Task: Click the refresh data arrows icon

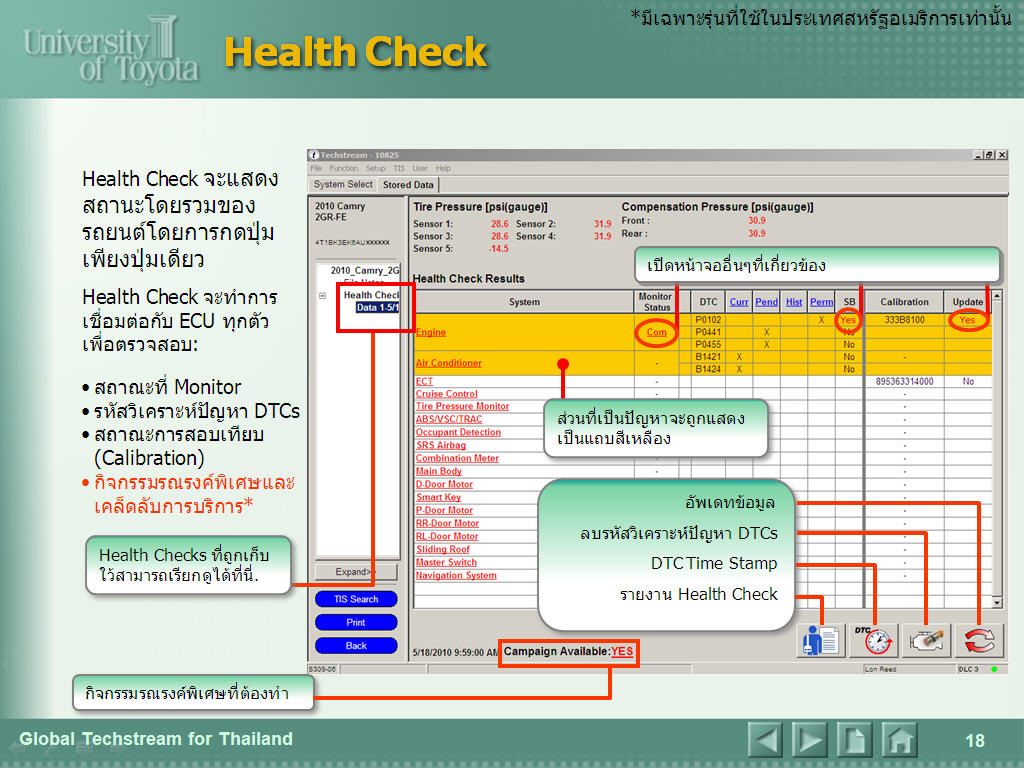Action: pyautogui.click(x=980, y=641)
